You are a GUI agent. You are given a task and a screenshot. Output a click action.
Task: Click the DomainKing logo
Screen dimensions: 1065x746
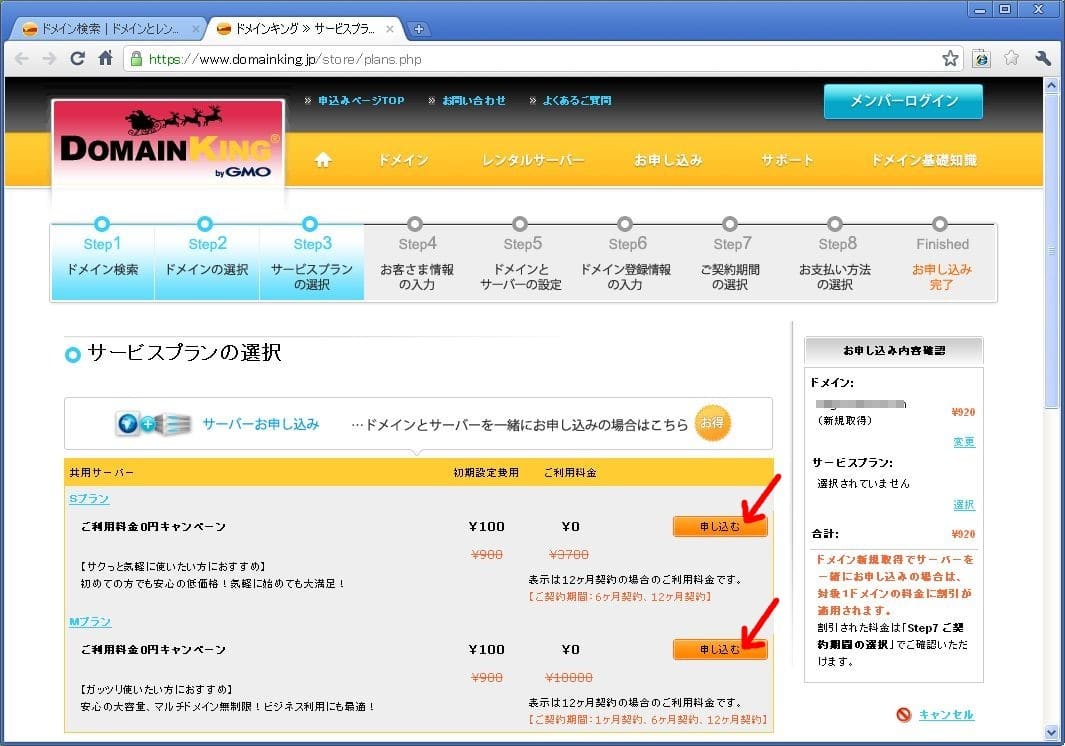168,148
